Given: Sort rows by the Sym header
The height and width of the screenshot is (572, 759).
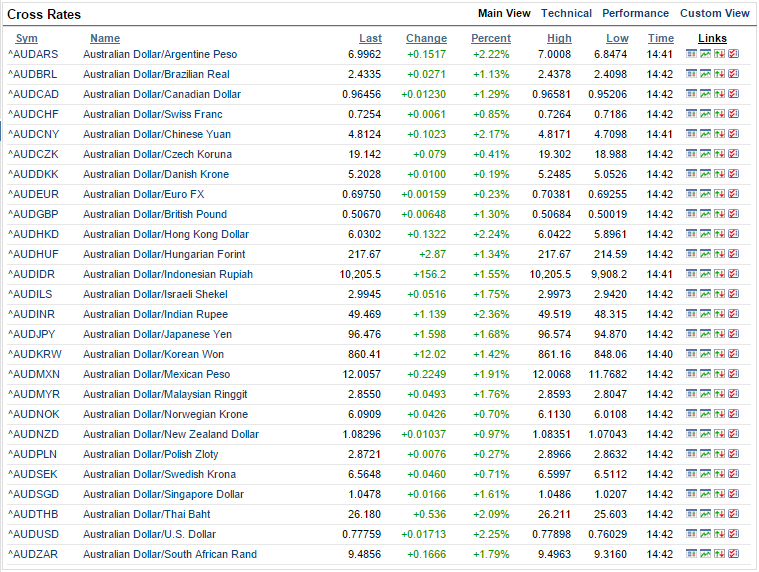Looking at the screenshot, I should click(27, 39).
